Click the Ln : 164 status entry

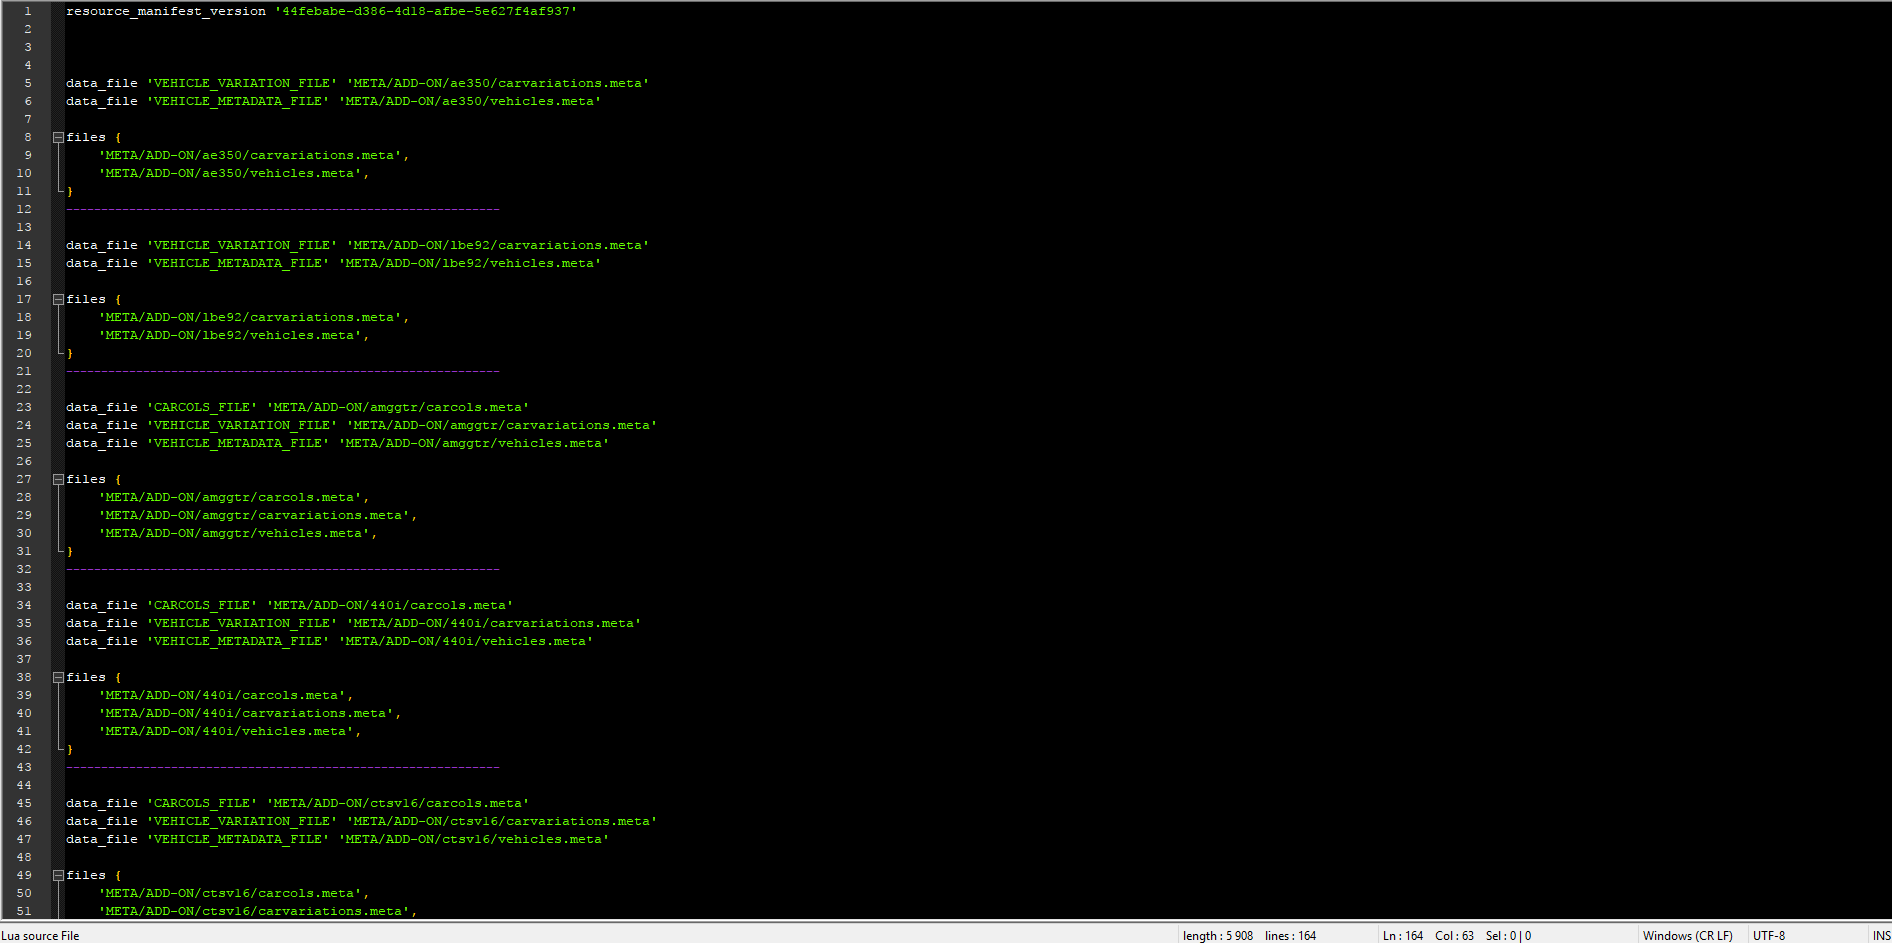point(1402,935)
